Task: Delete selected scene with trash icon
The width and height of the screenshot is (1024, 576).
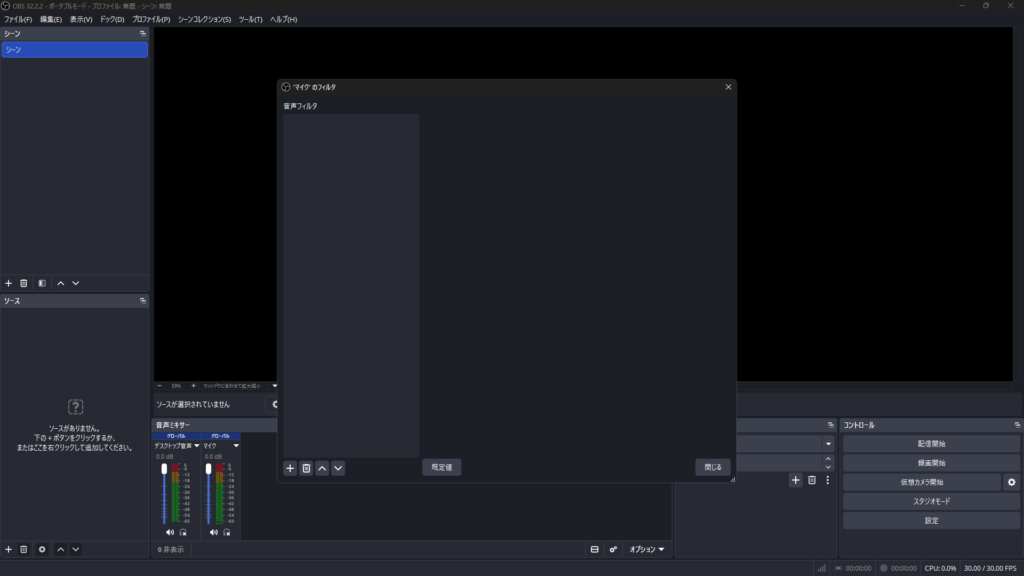Action: click(24, 283)
